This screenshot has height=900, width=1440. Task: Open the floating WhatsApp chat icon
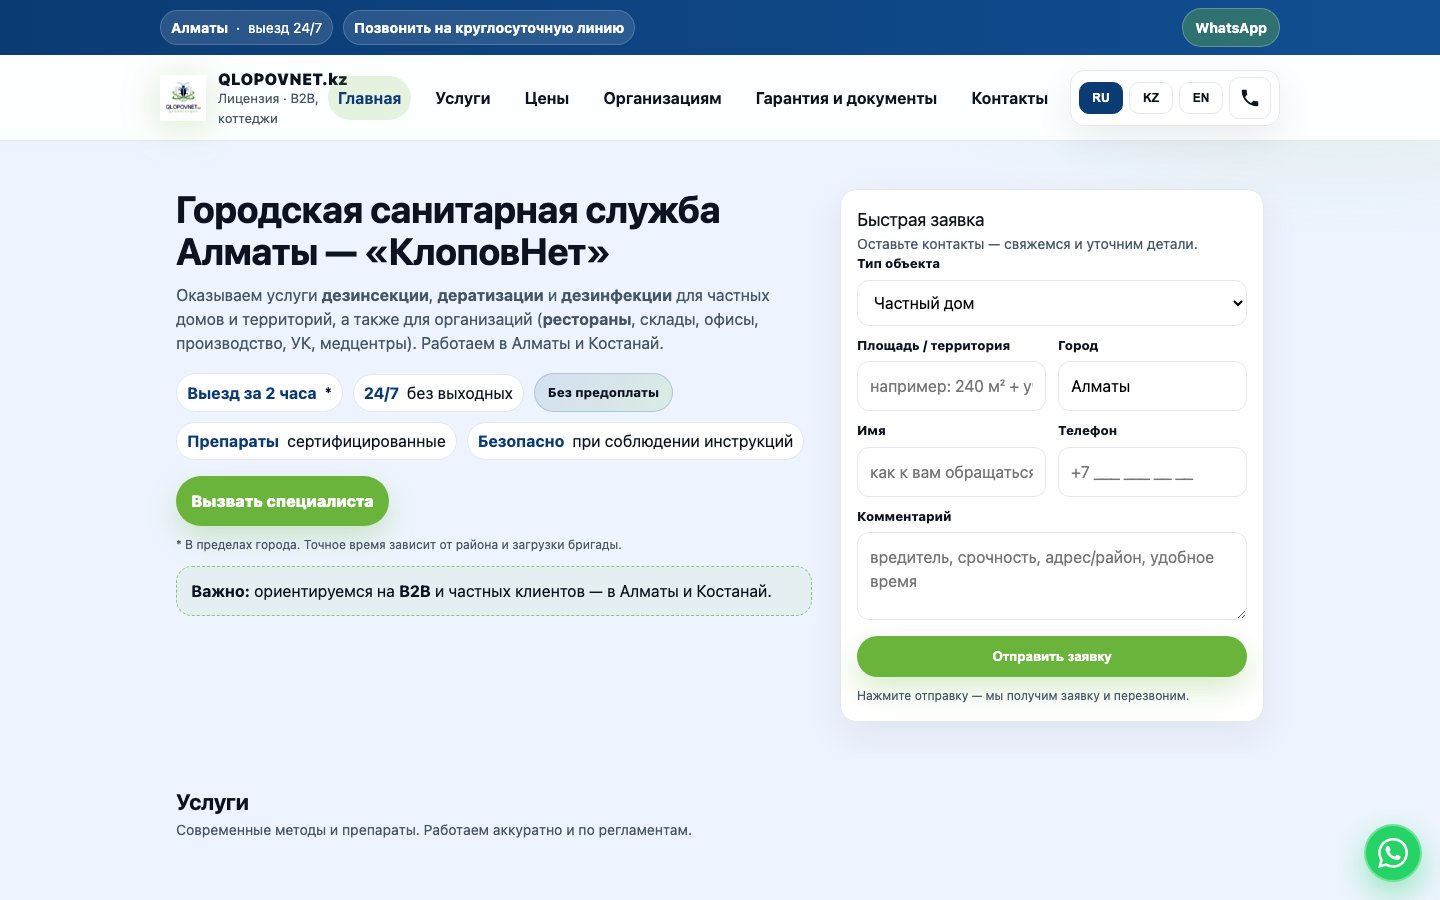pyautogui.click(x=1393, y=853)
